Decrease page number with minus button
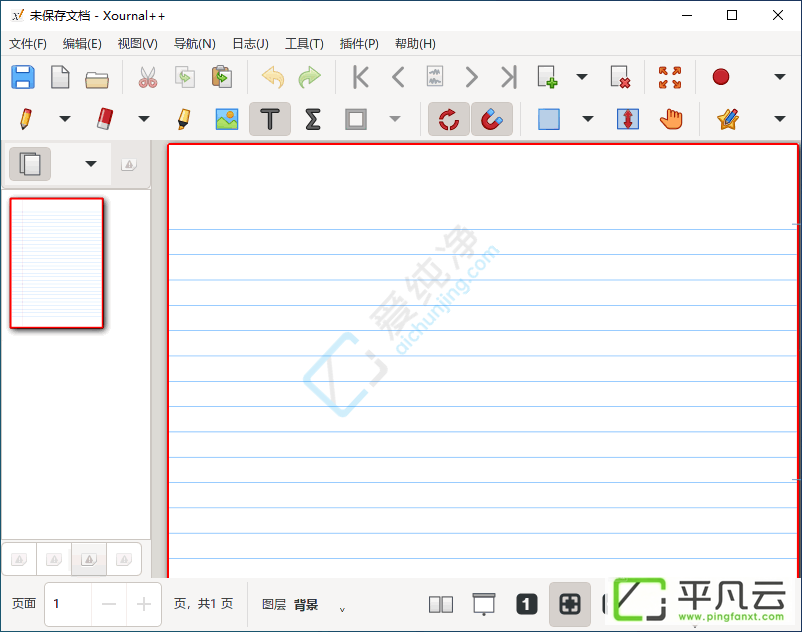The height and width of the screenshot is (632, 802). (x=109, y=604)
